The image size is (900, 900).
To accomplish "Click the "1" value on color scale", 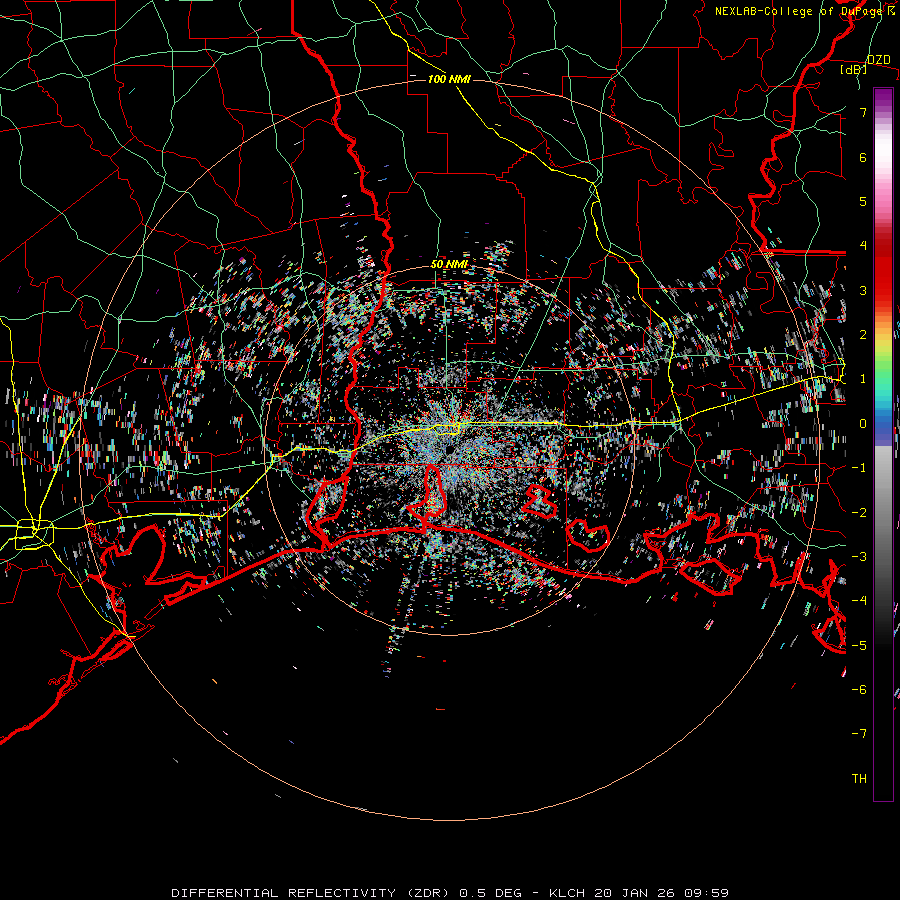I will coord(863,379).
